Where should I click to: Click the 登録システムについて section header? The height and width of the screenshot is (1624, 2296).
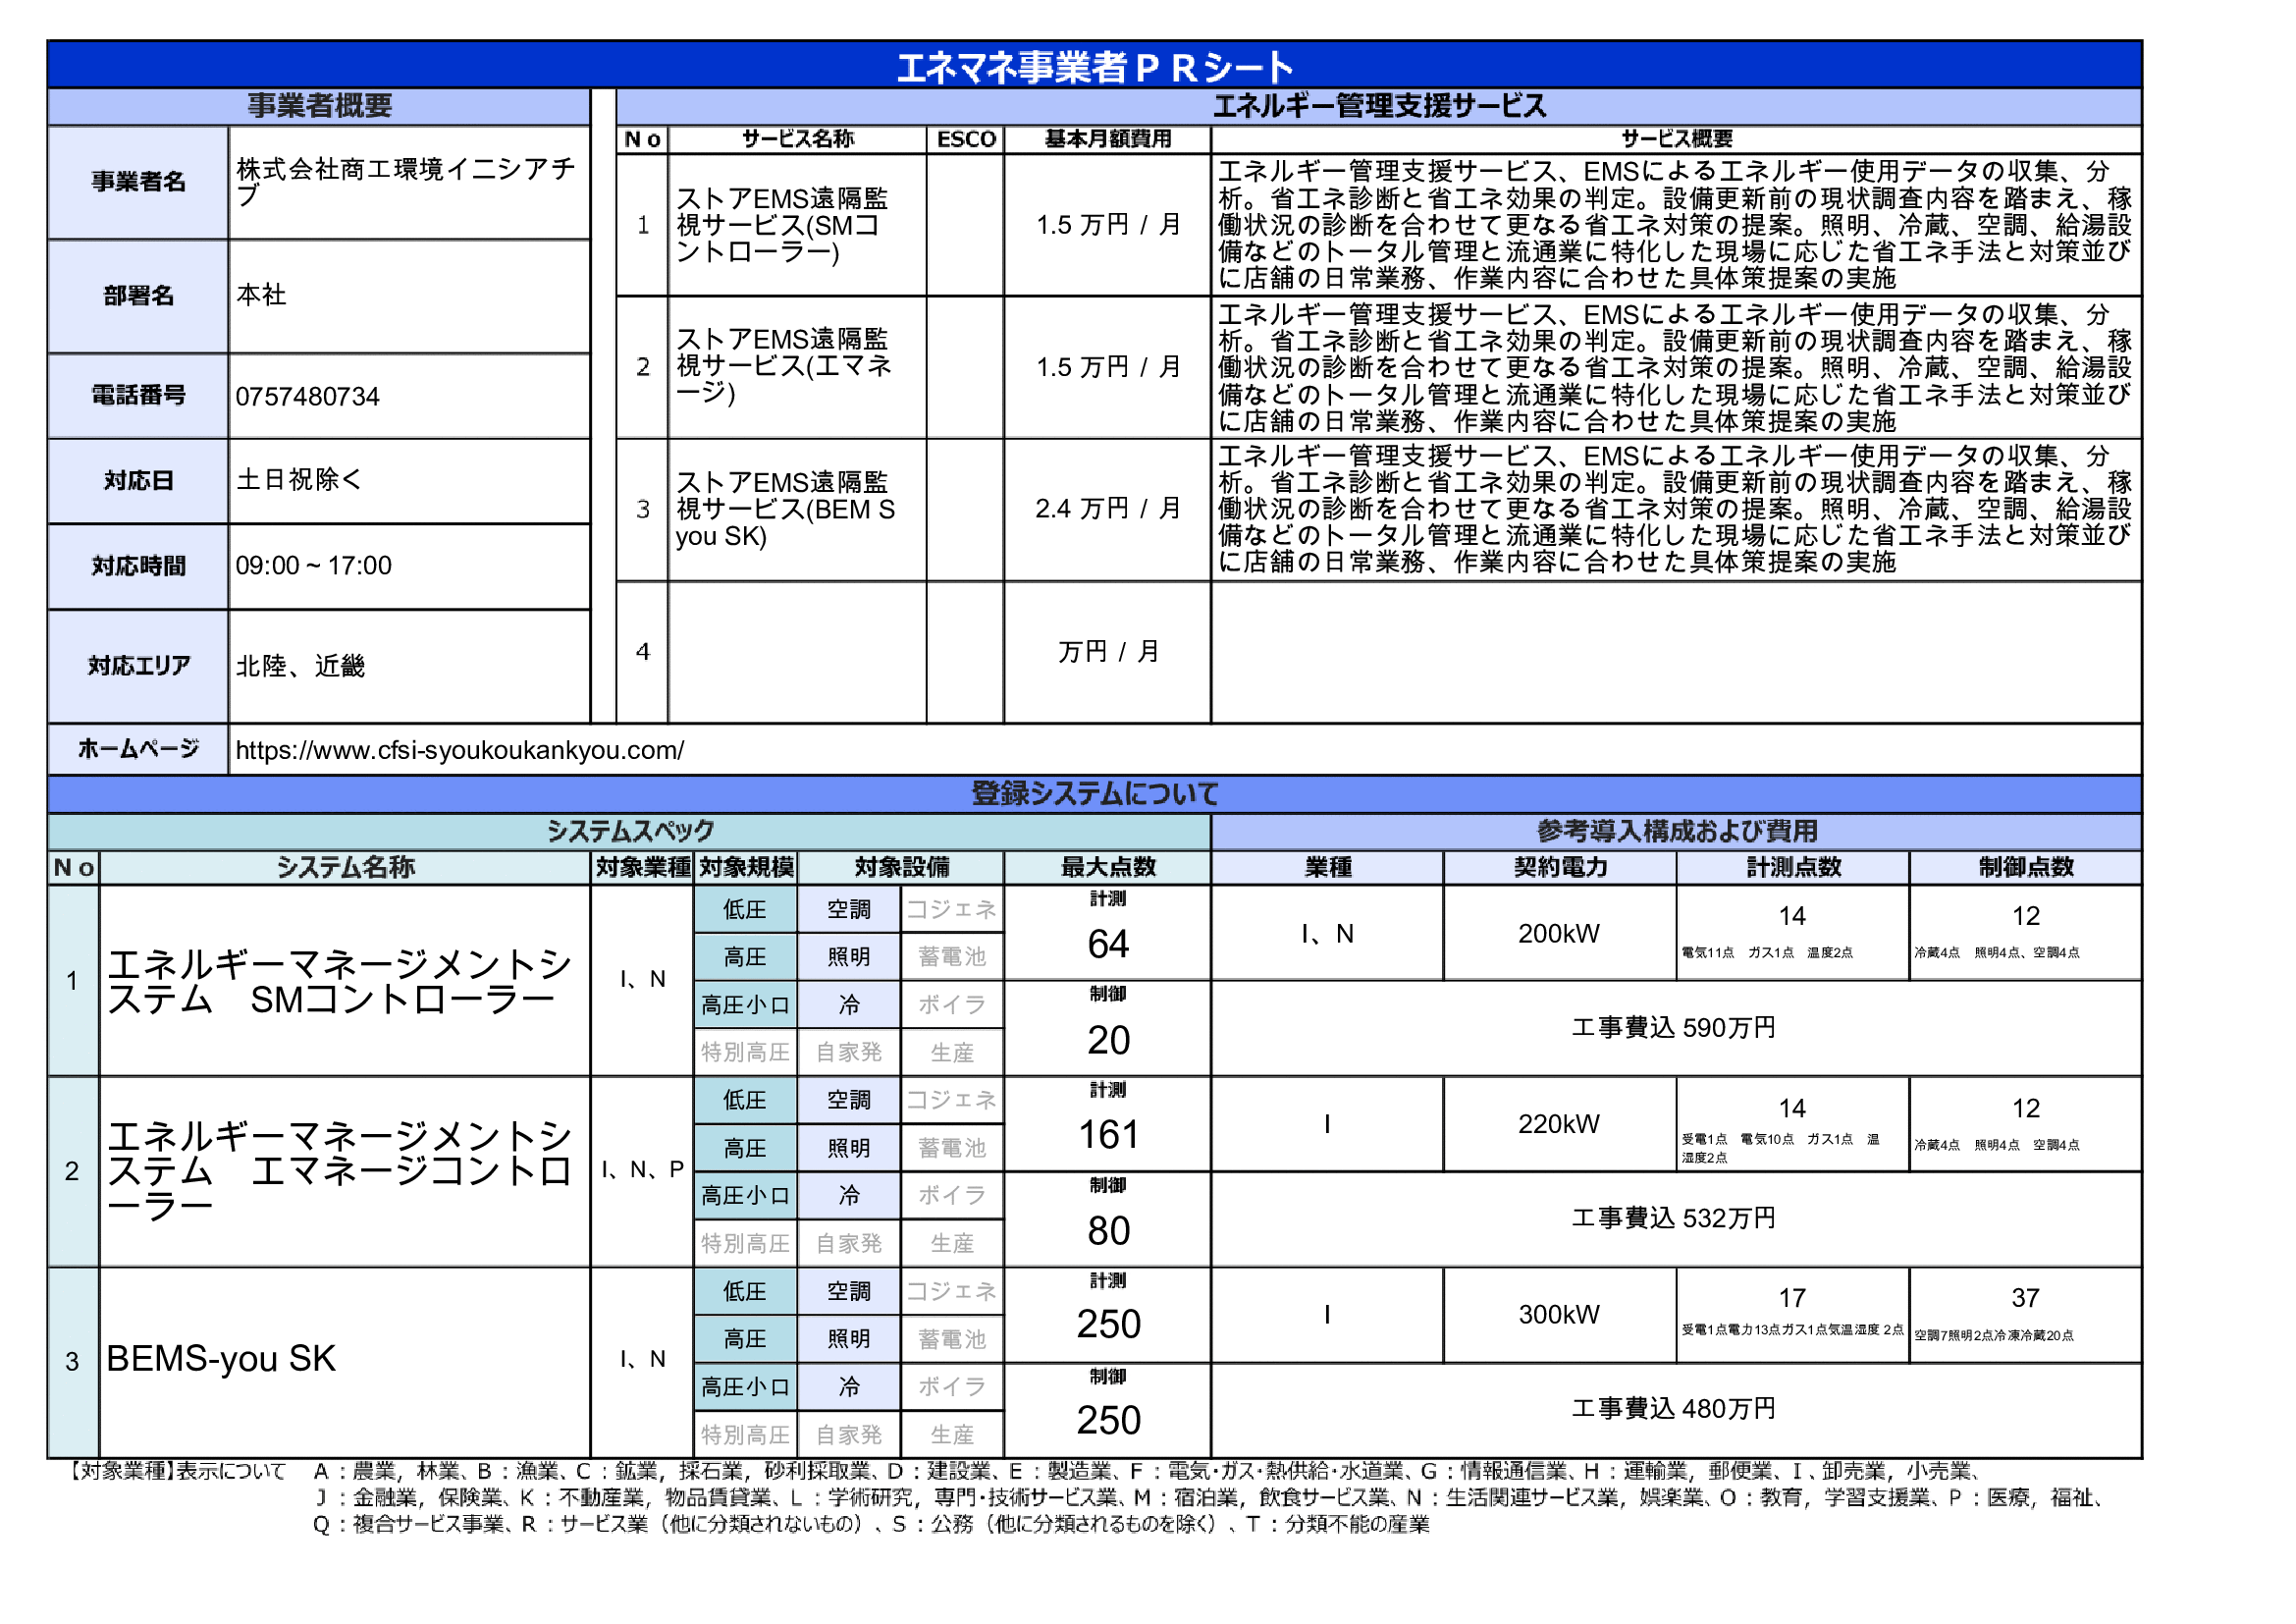pos(1094,794)
